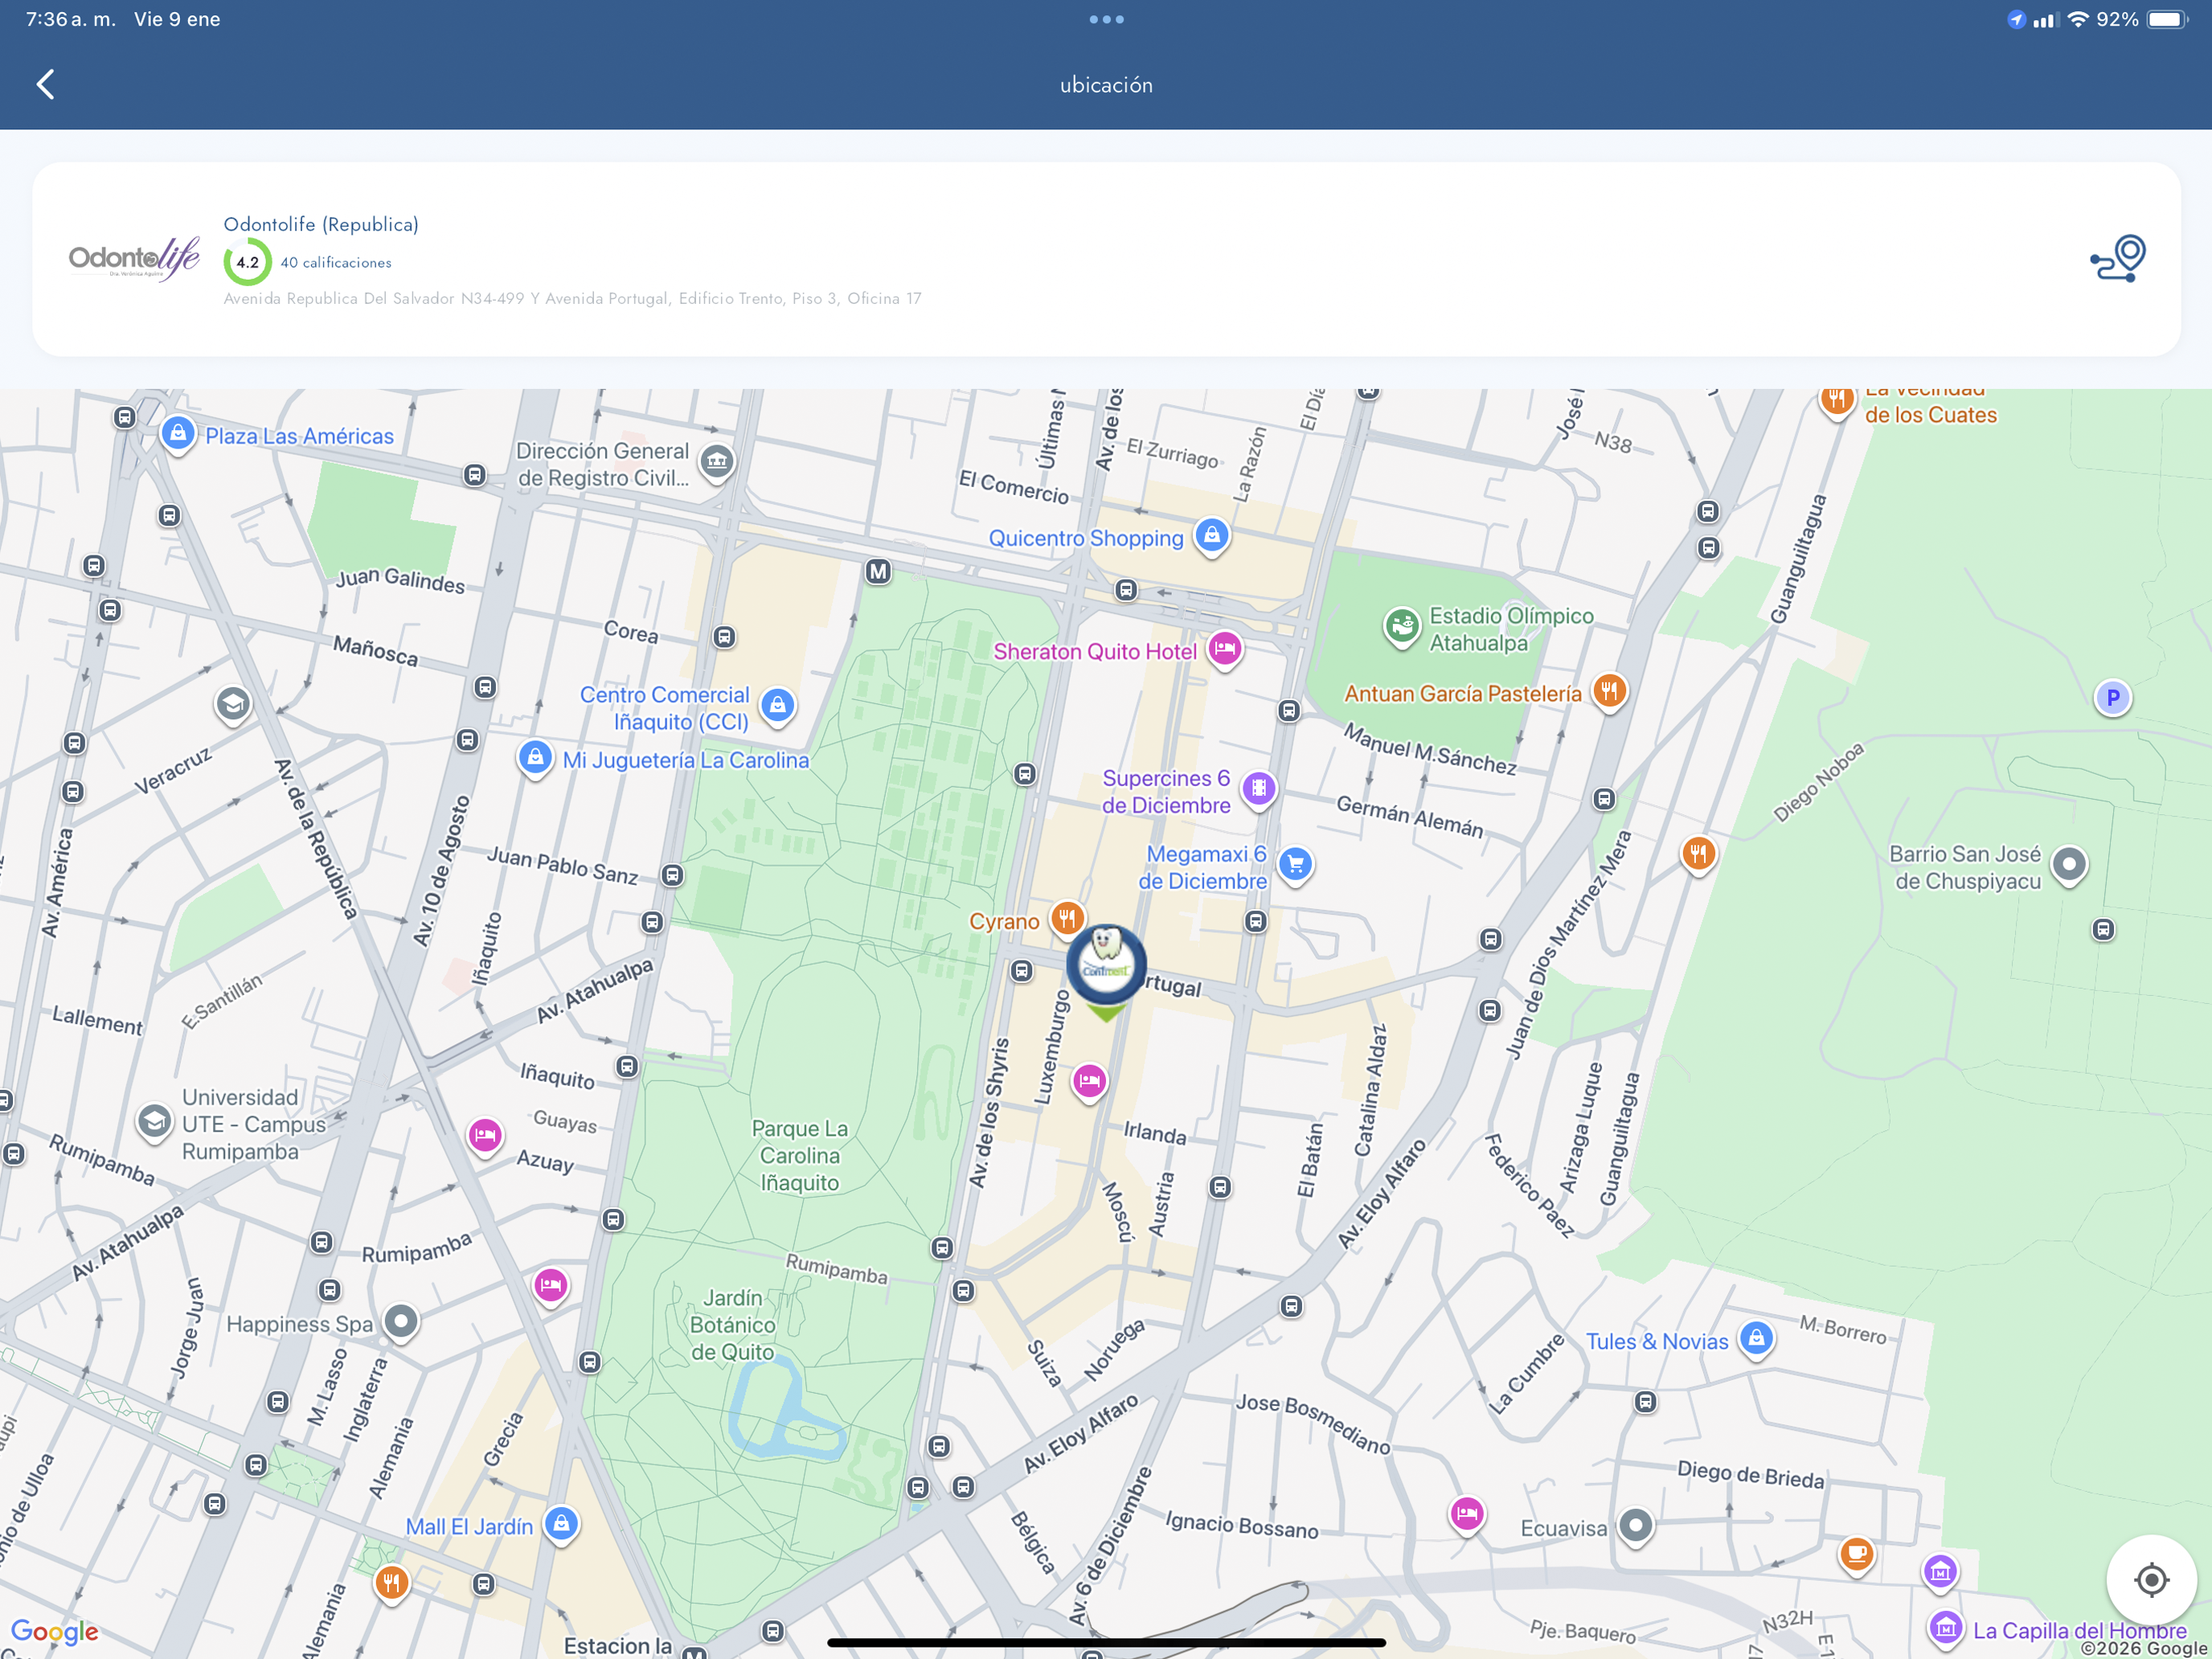
Task: Open the three-dot multitasking menu
Action: pos(1106,19)
